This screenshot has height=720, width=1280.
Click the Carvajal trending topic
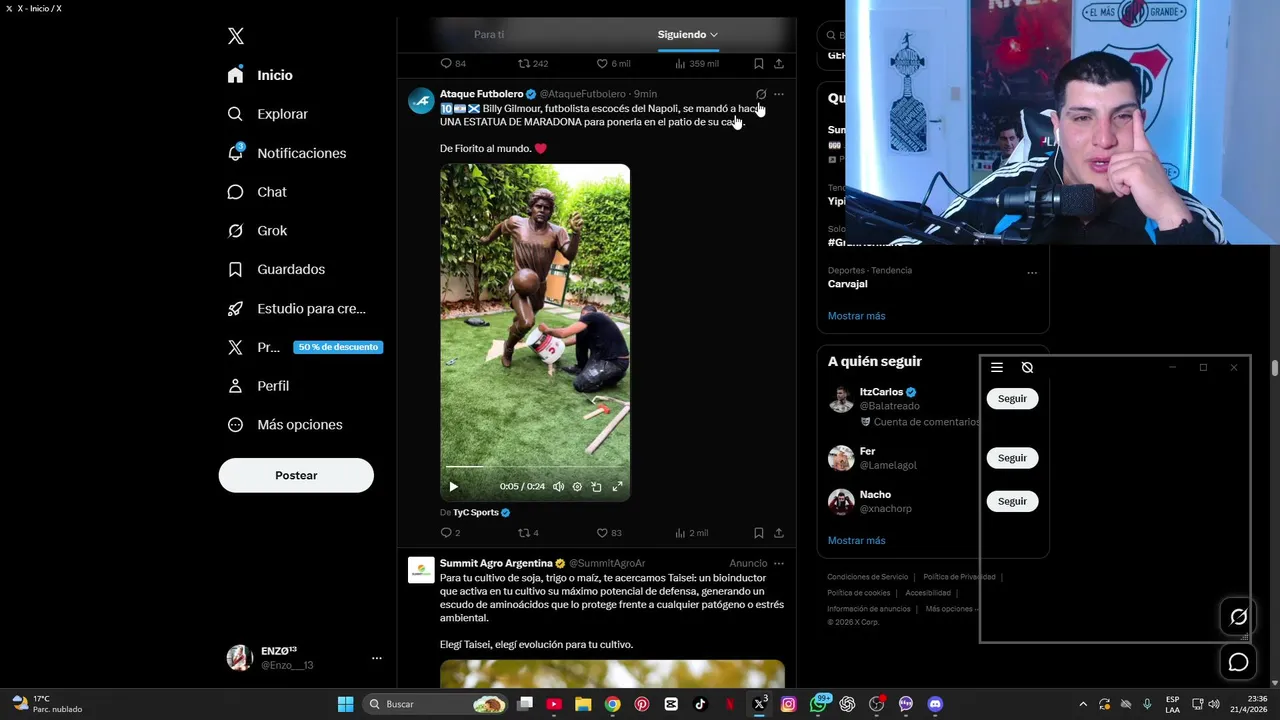tap(848, 284)
